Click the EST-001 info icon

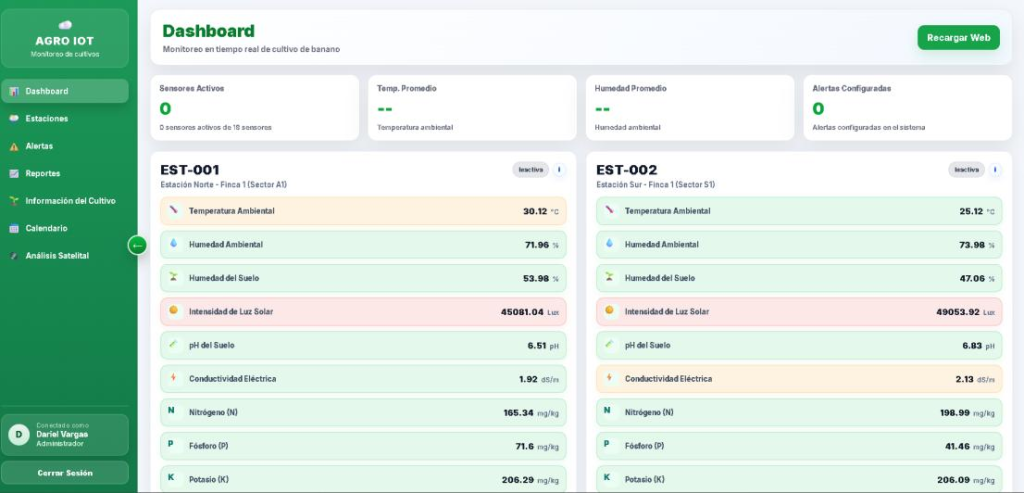tap(559, 170)
